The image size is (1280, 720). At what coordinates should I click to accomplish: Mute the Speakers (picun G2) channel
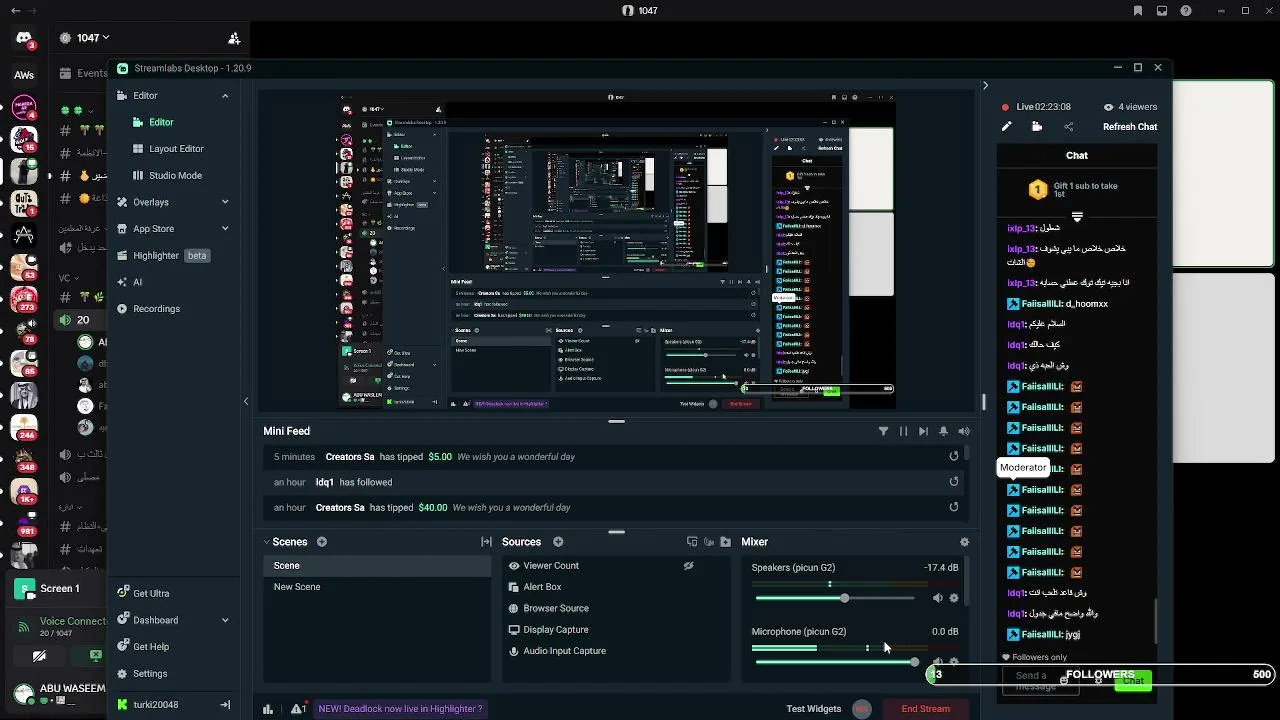coord(937,598)
